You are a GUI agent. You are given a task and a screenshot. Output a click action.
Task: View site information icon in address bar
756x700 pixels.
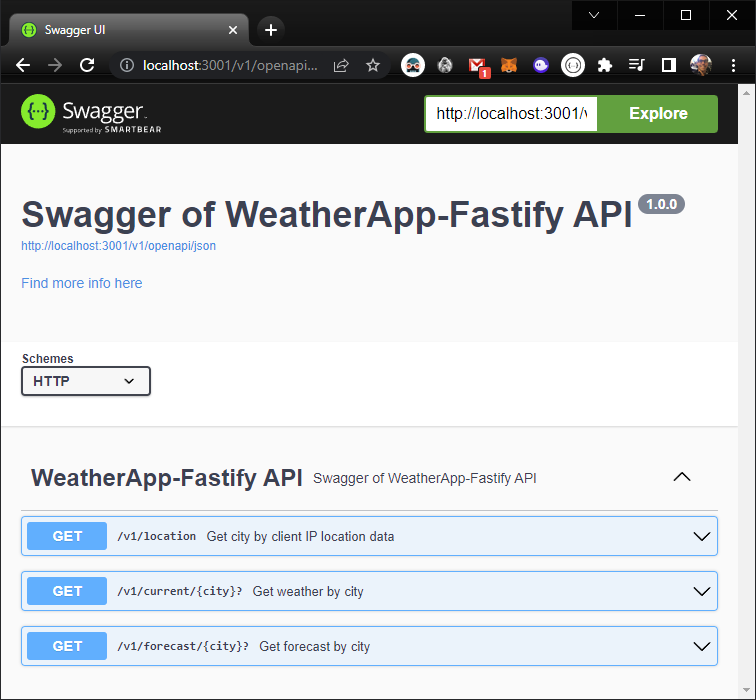[127, 65]
